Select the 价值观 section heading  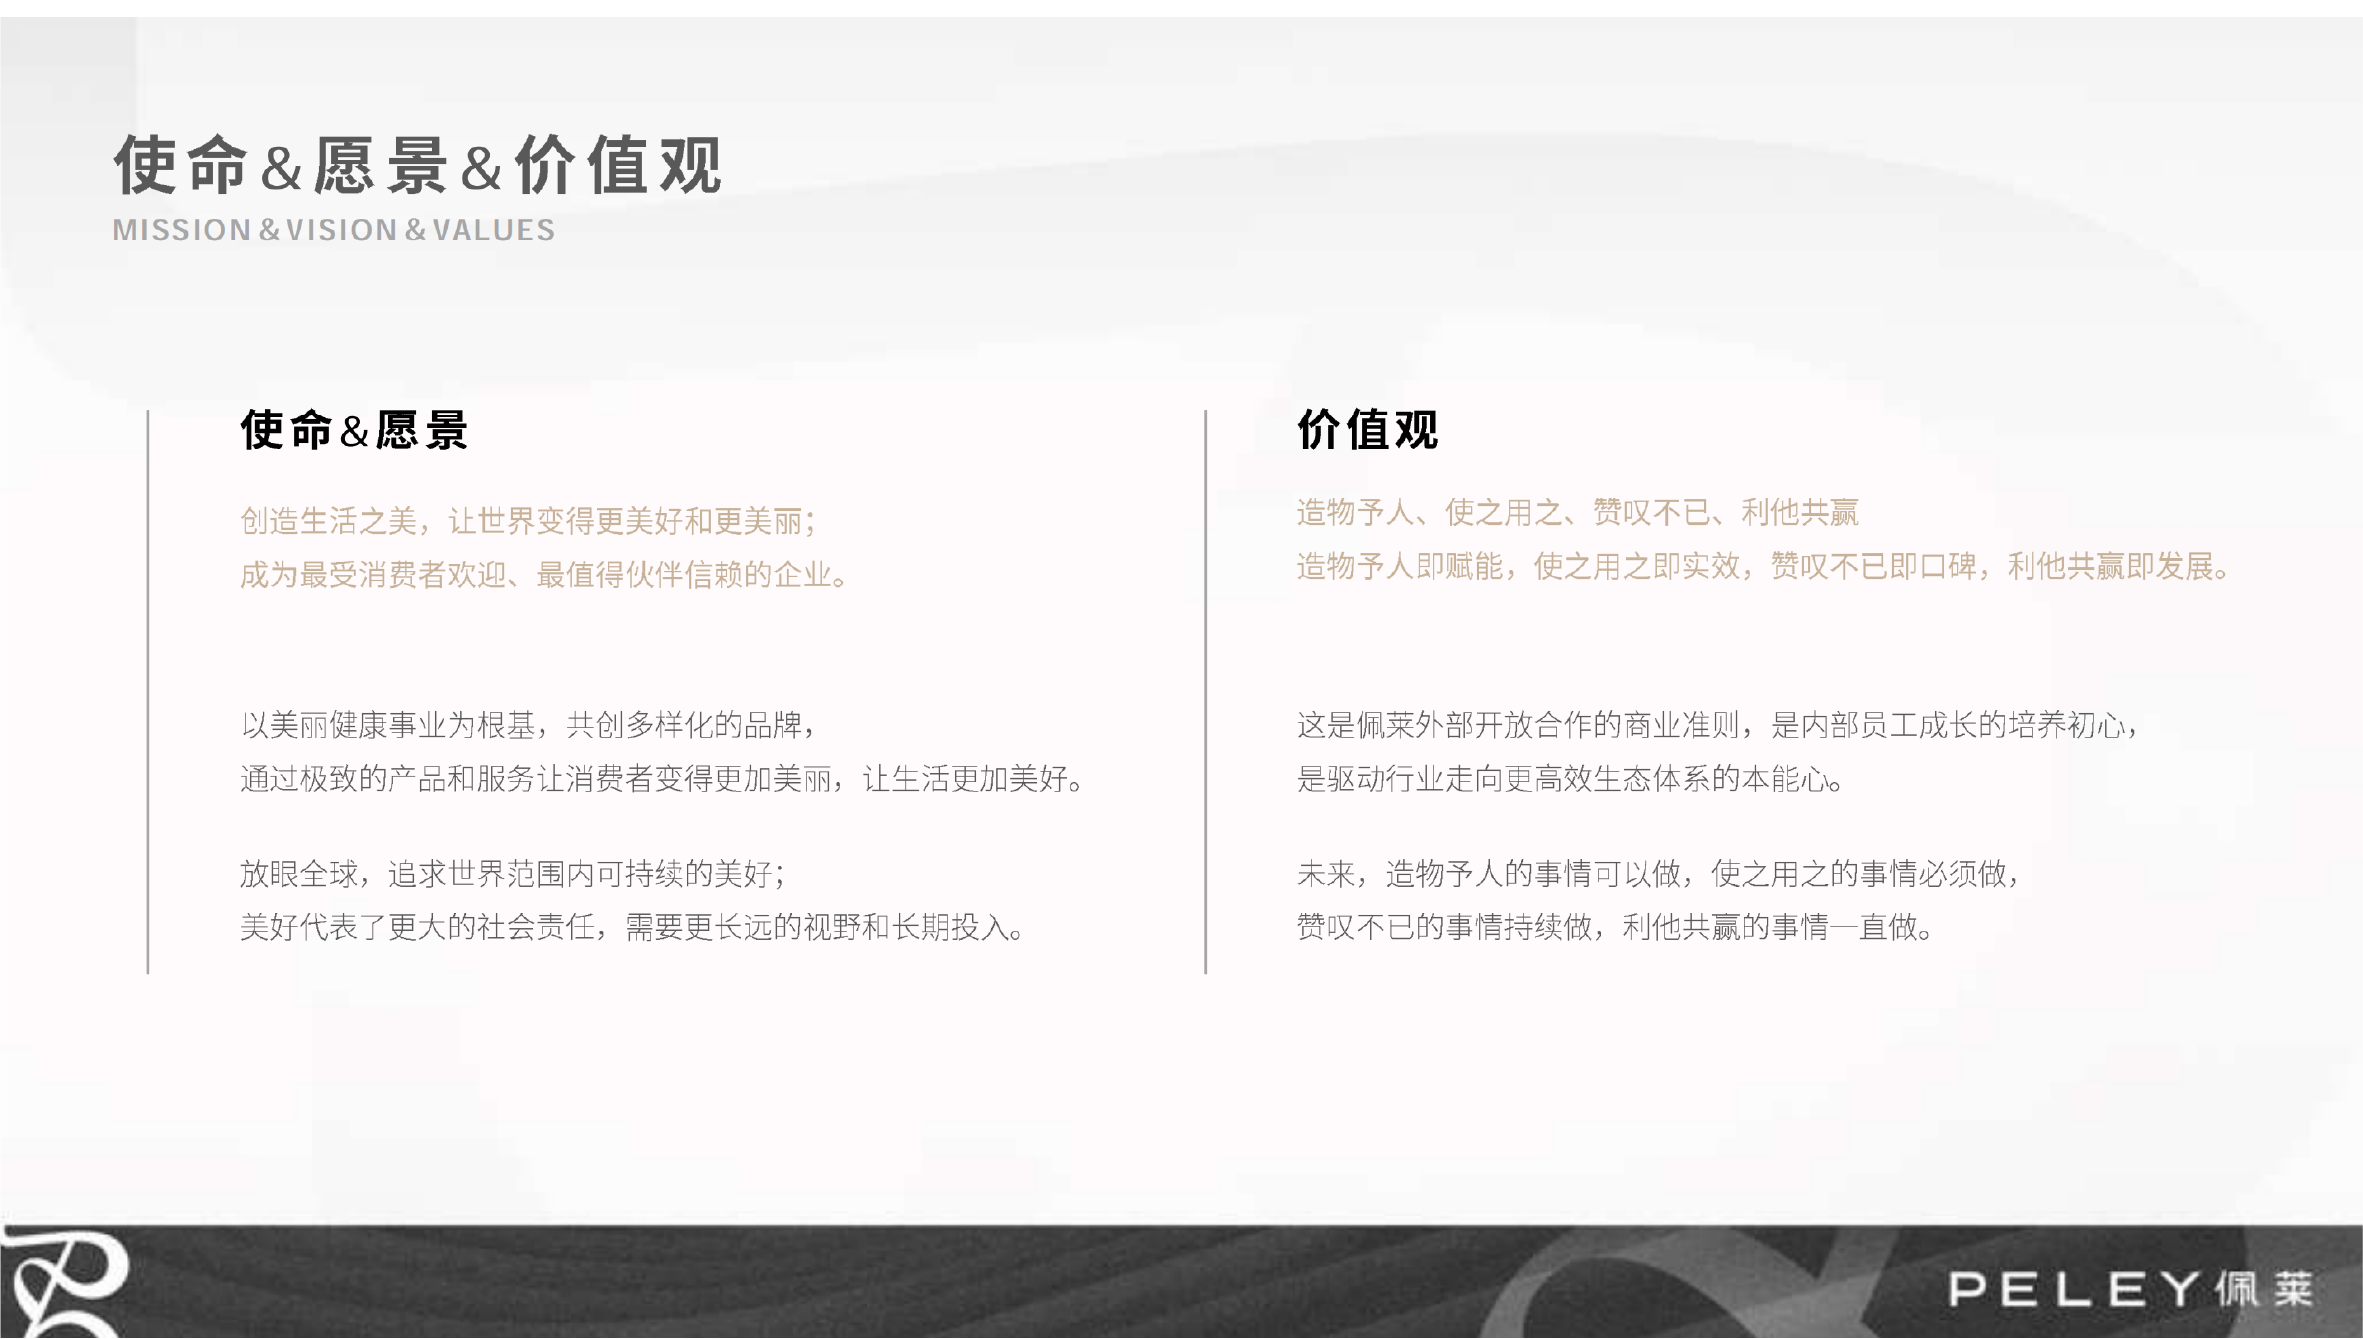[x=1367, y=431]
